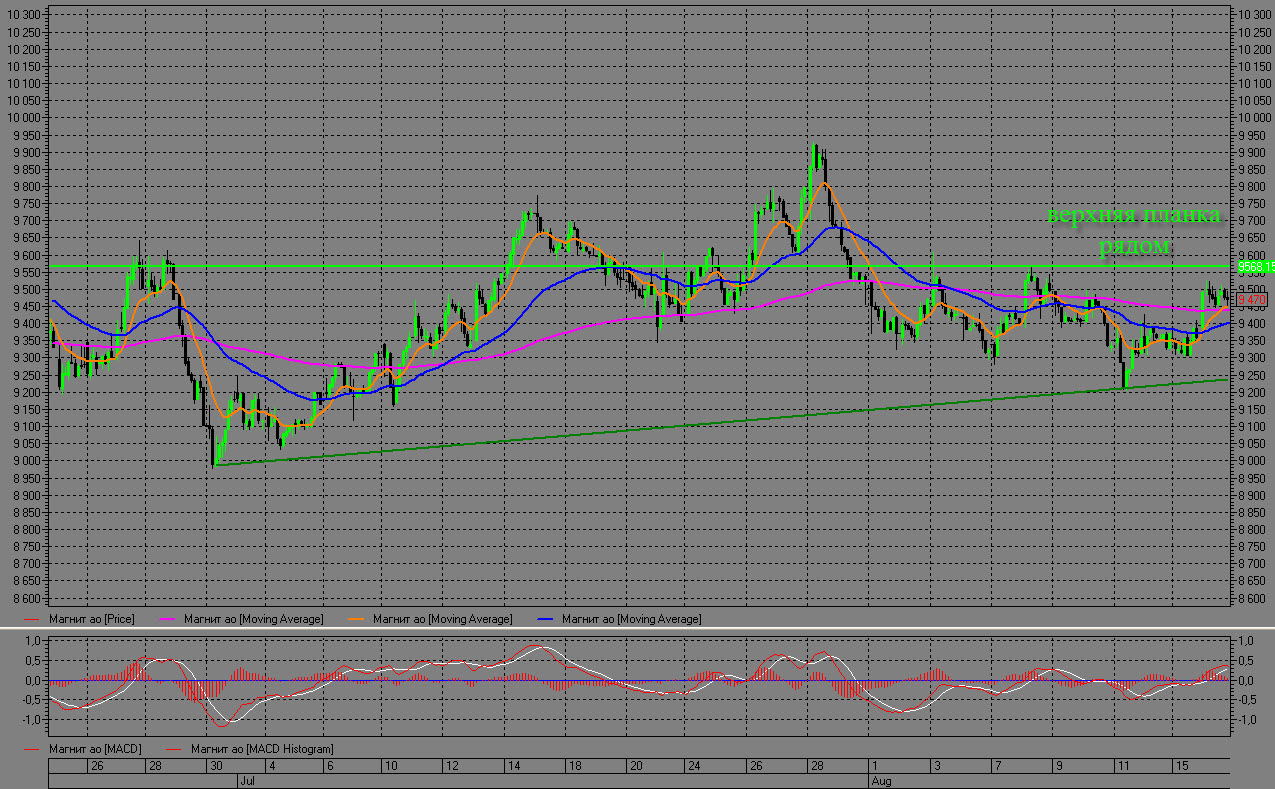The image size is (1275, 789).
Task: Click the '9 000' label on left price axis
Action: pos(27,461)
